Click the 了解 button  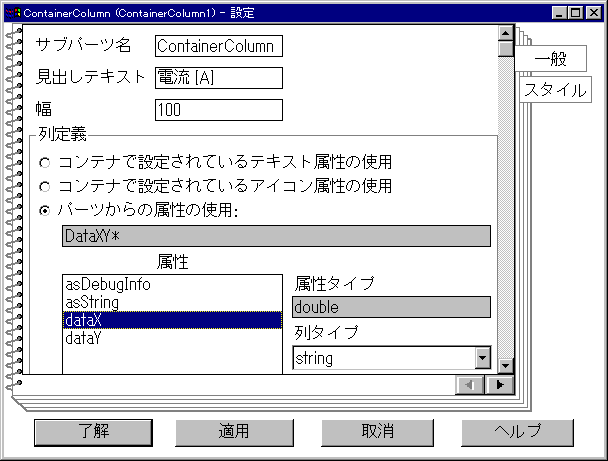[93, 432]
